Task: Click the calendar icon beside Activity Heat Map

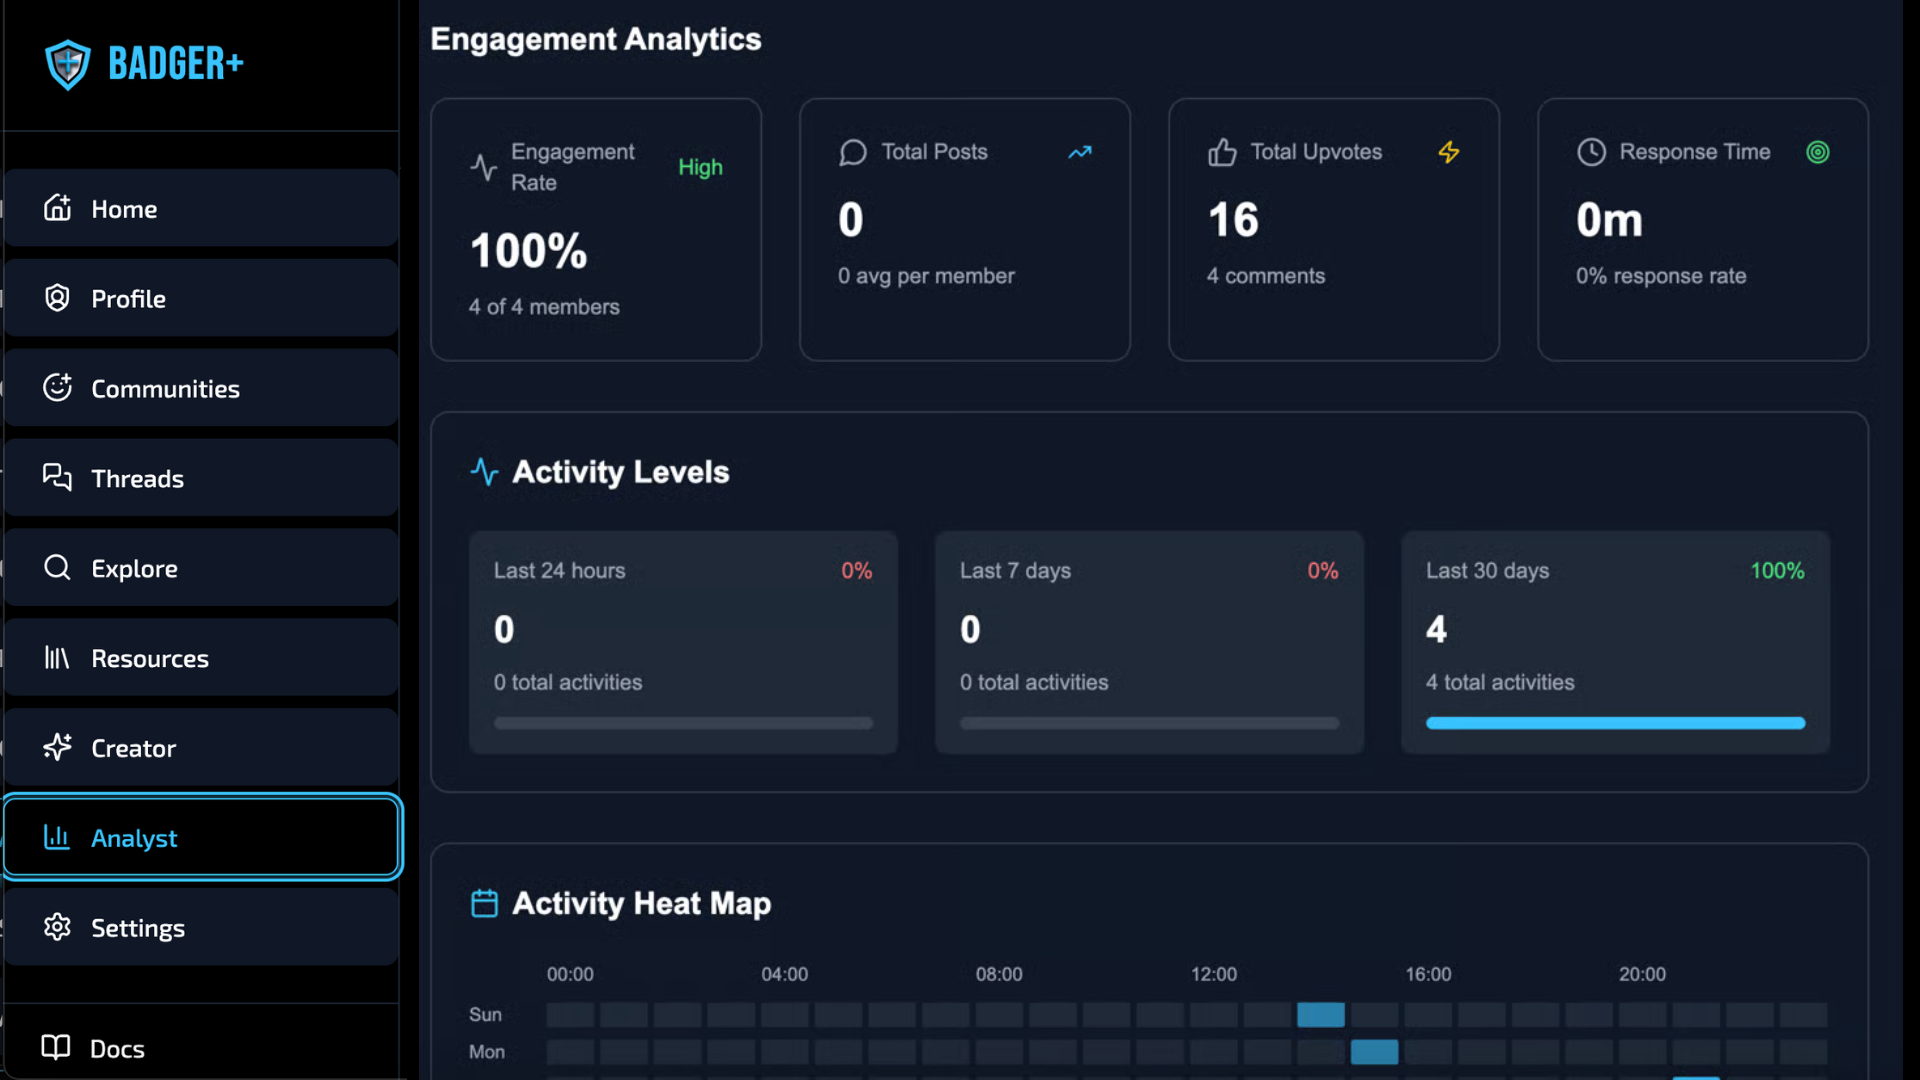Action: (x=484, y=903)
